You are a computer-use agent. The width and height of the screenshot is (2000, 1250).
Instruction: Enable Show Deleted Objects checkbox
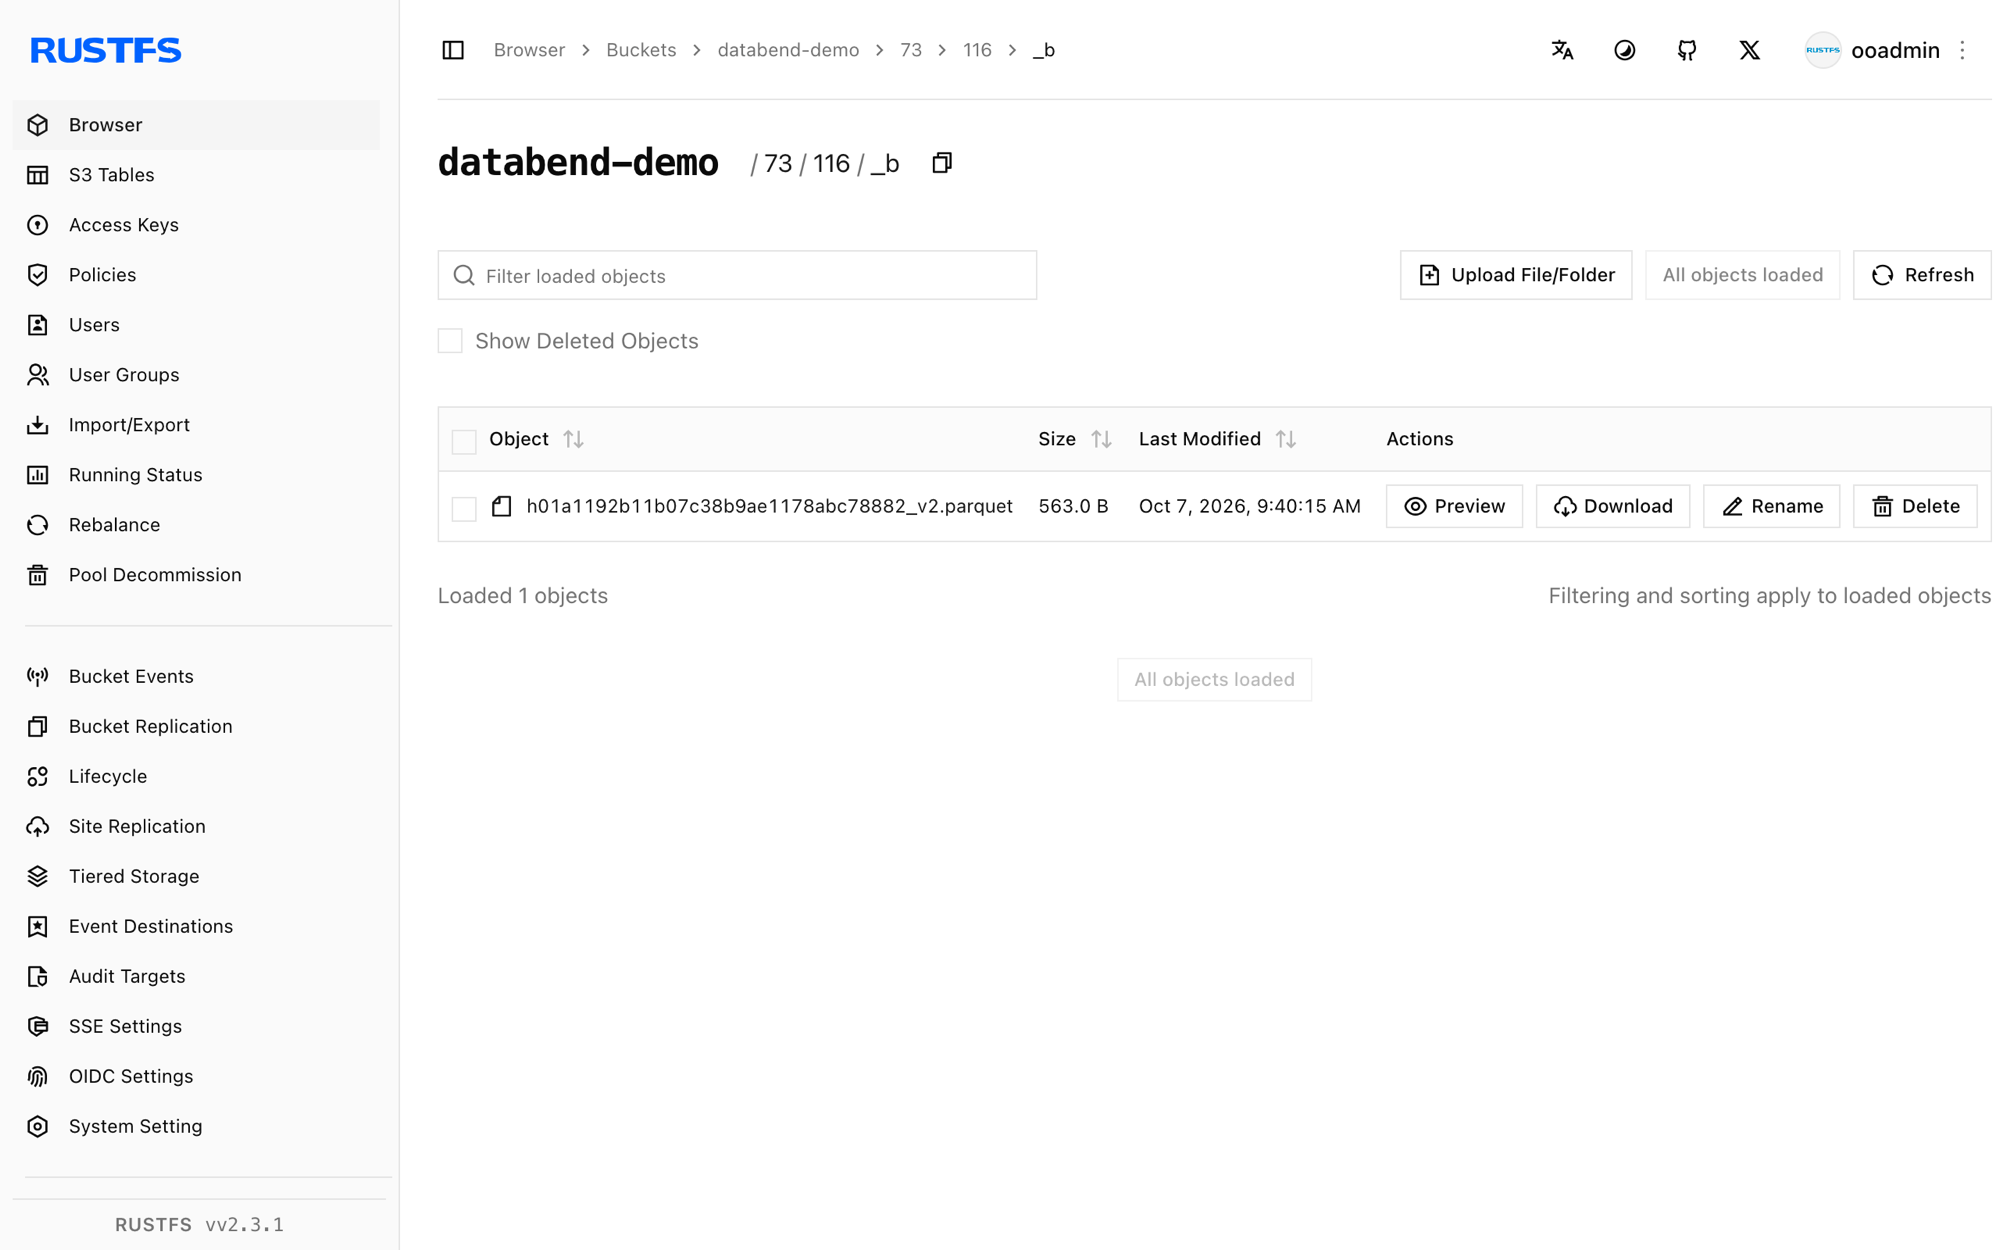pos(450,341)
